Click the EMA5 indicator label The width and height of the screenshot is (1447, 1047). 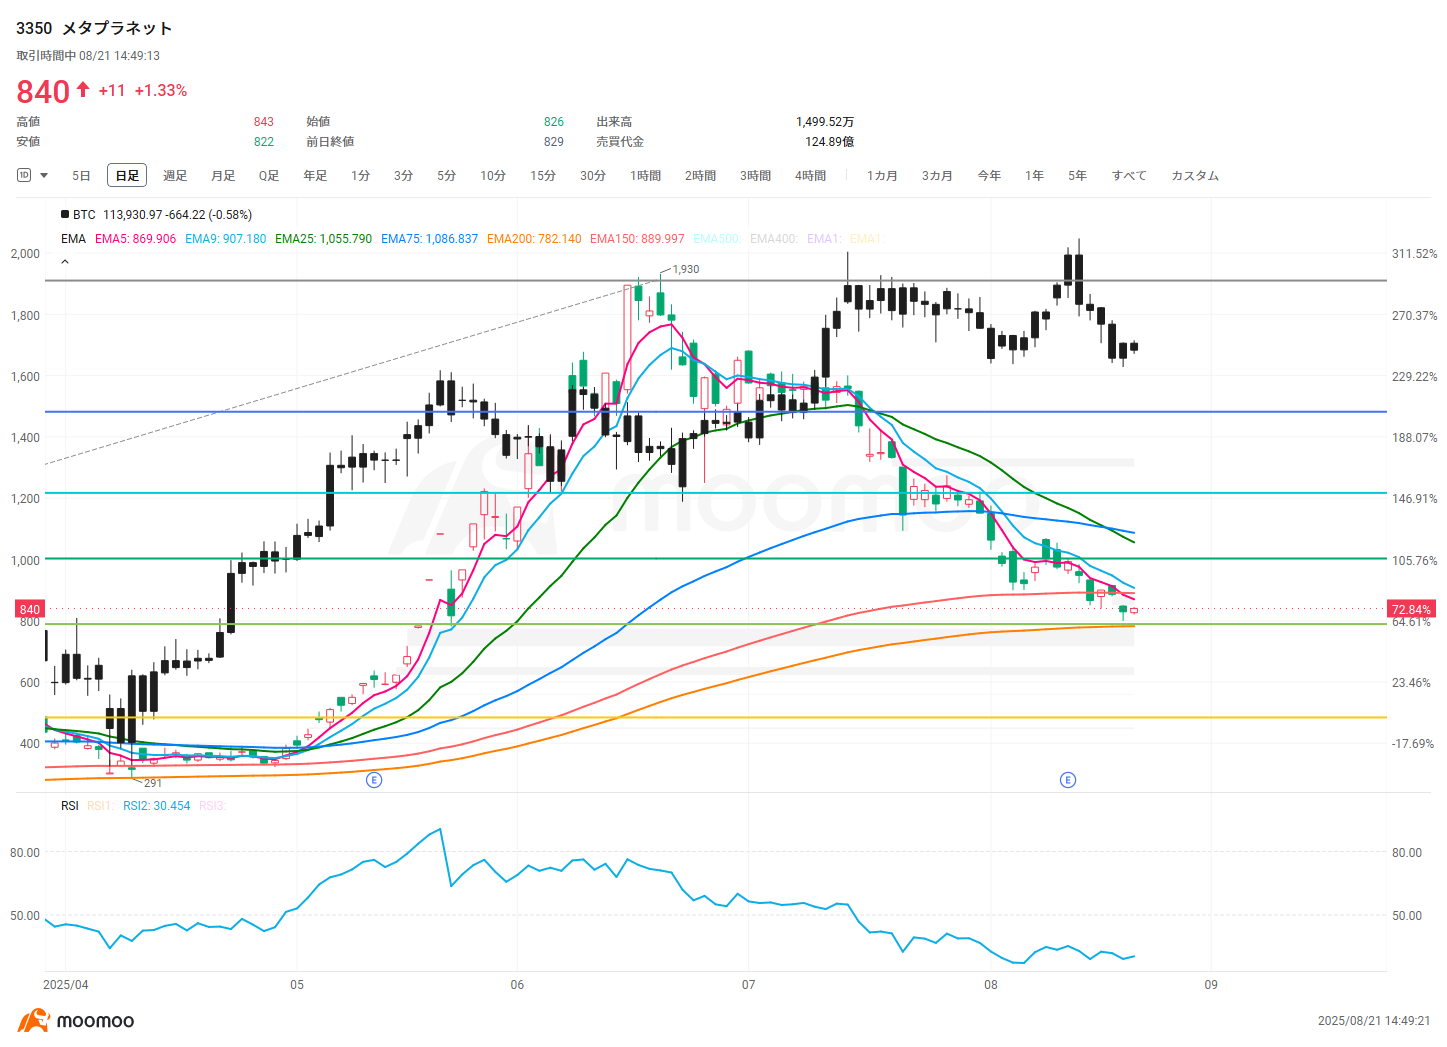(x=135, y=239)
